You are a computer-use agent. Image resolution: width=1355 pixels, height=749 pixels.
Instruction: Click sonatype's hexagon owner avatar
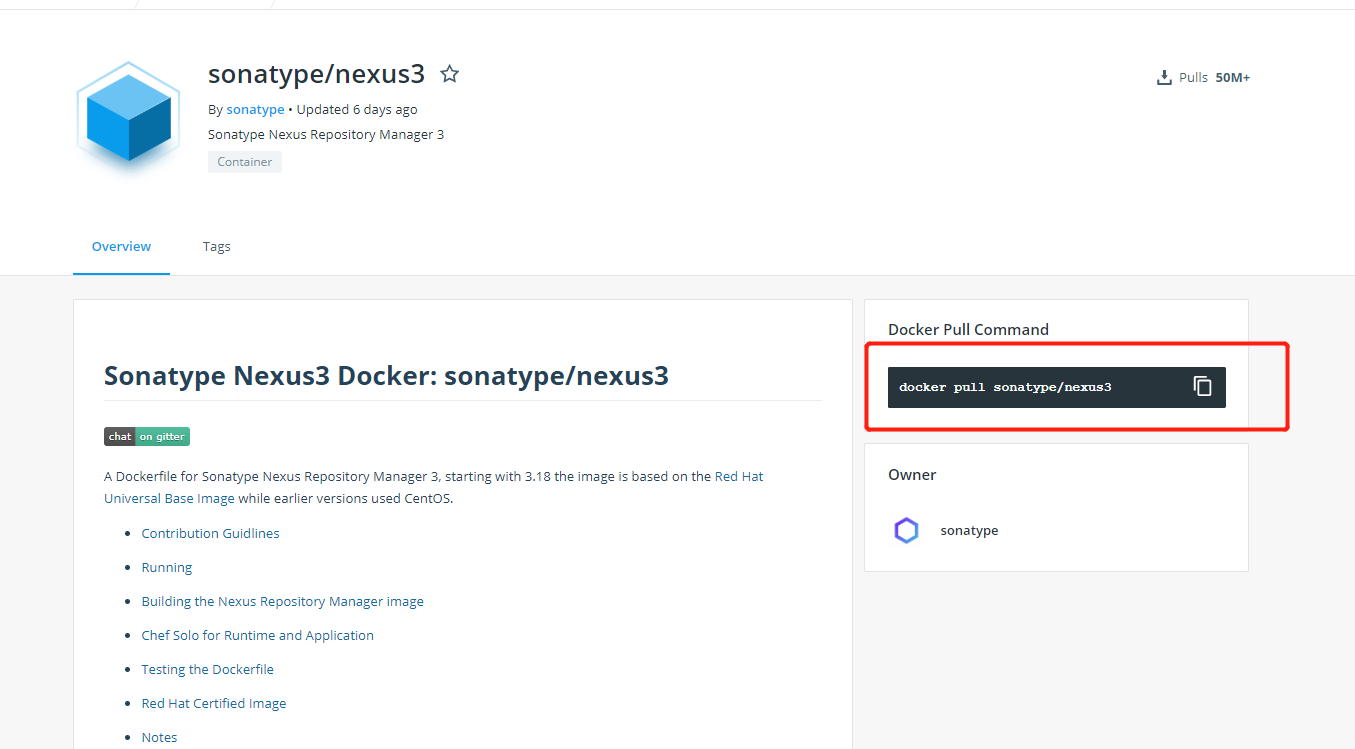[x=906, y=530]
